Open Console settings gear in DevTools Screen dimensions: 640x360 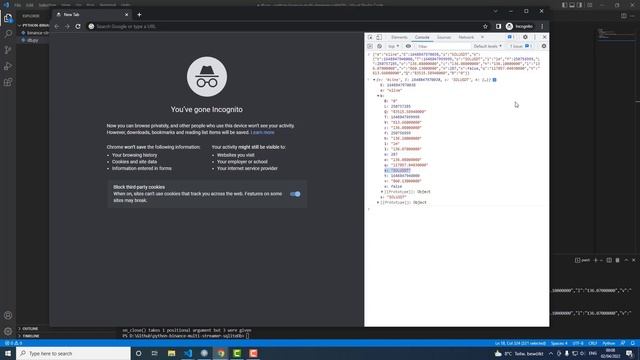point(544,46)
